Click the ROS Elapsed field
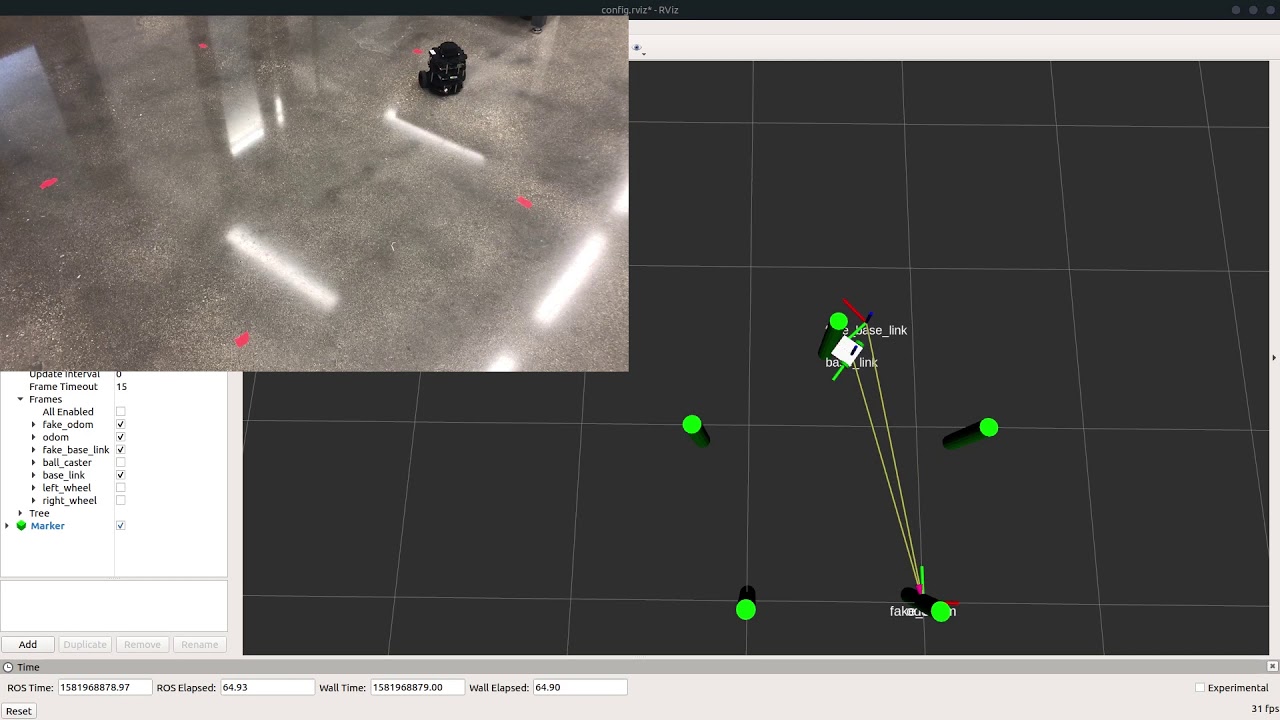 pos(266,688)
